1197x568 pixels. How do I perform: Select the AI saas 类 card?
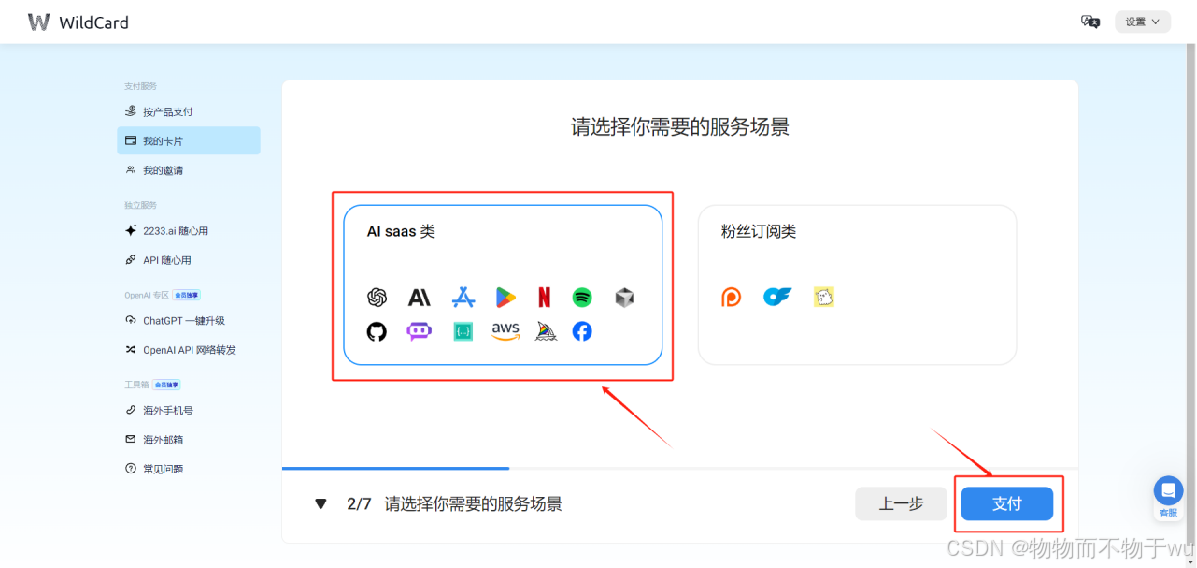[x=503, y=285]
